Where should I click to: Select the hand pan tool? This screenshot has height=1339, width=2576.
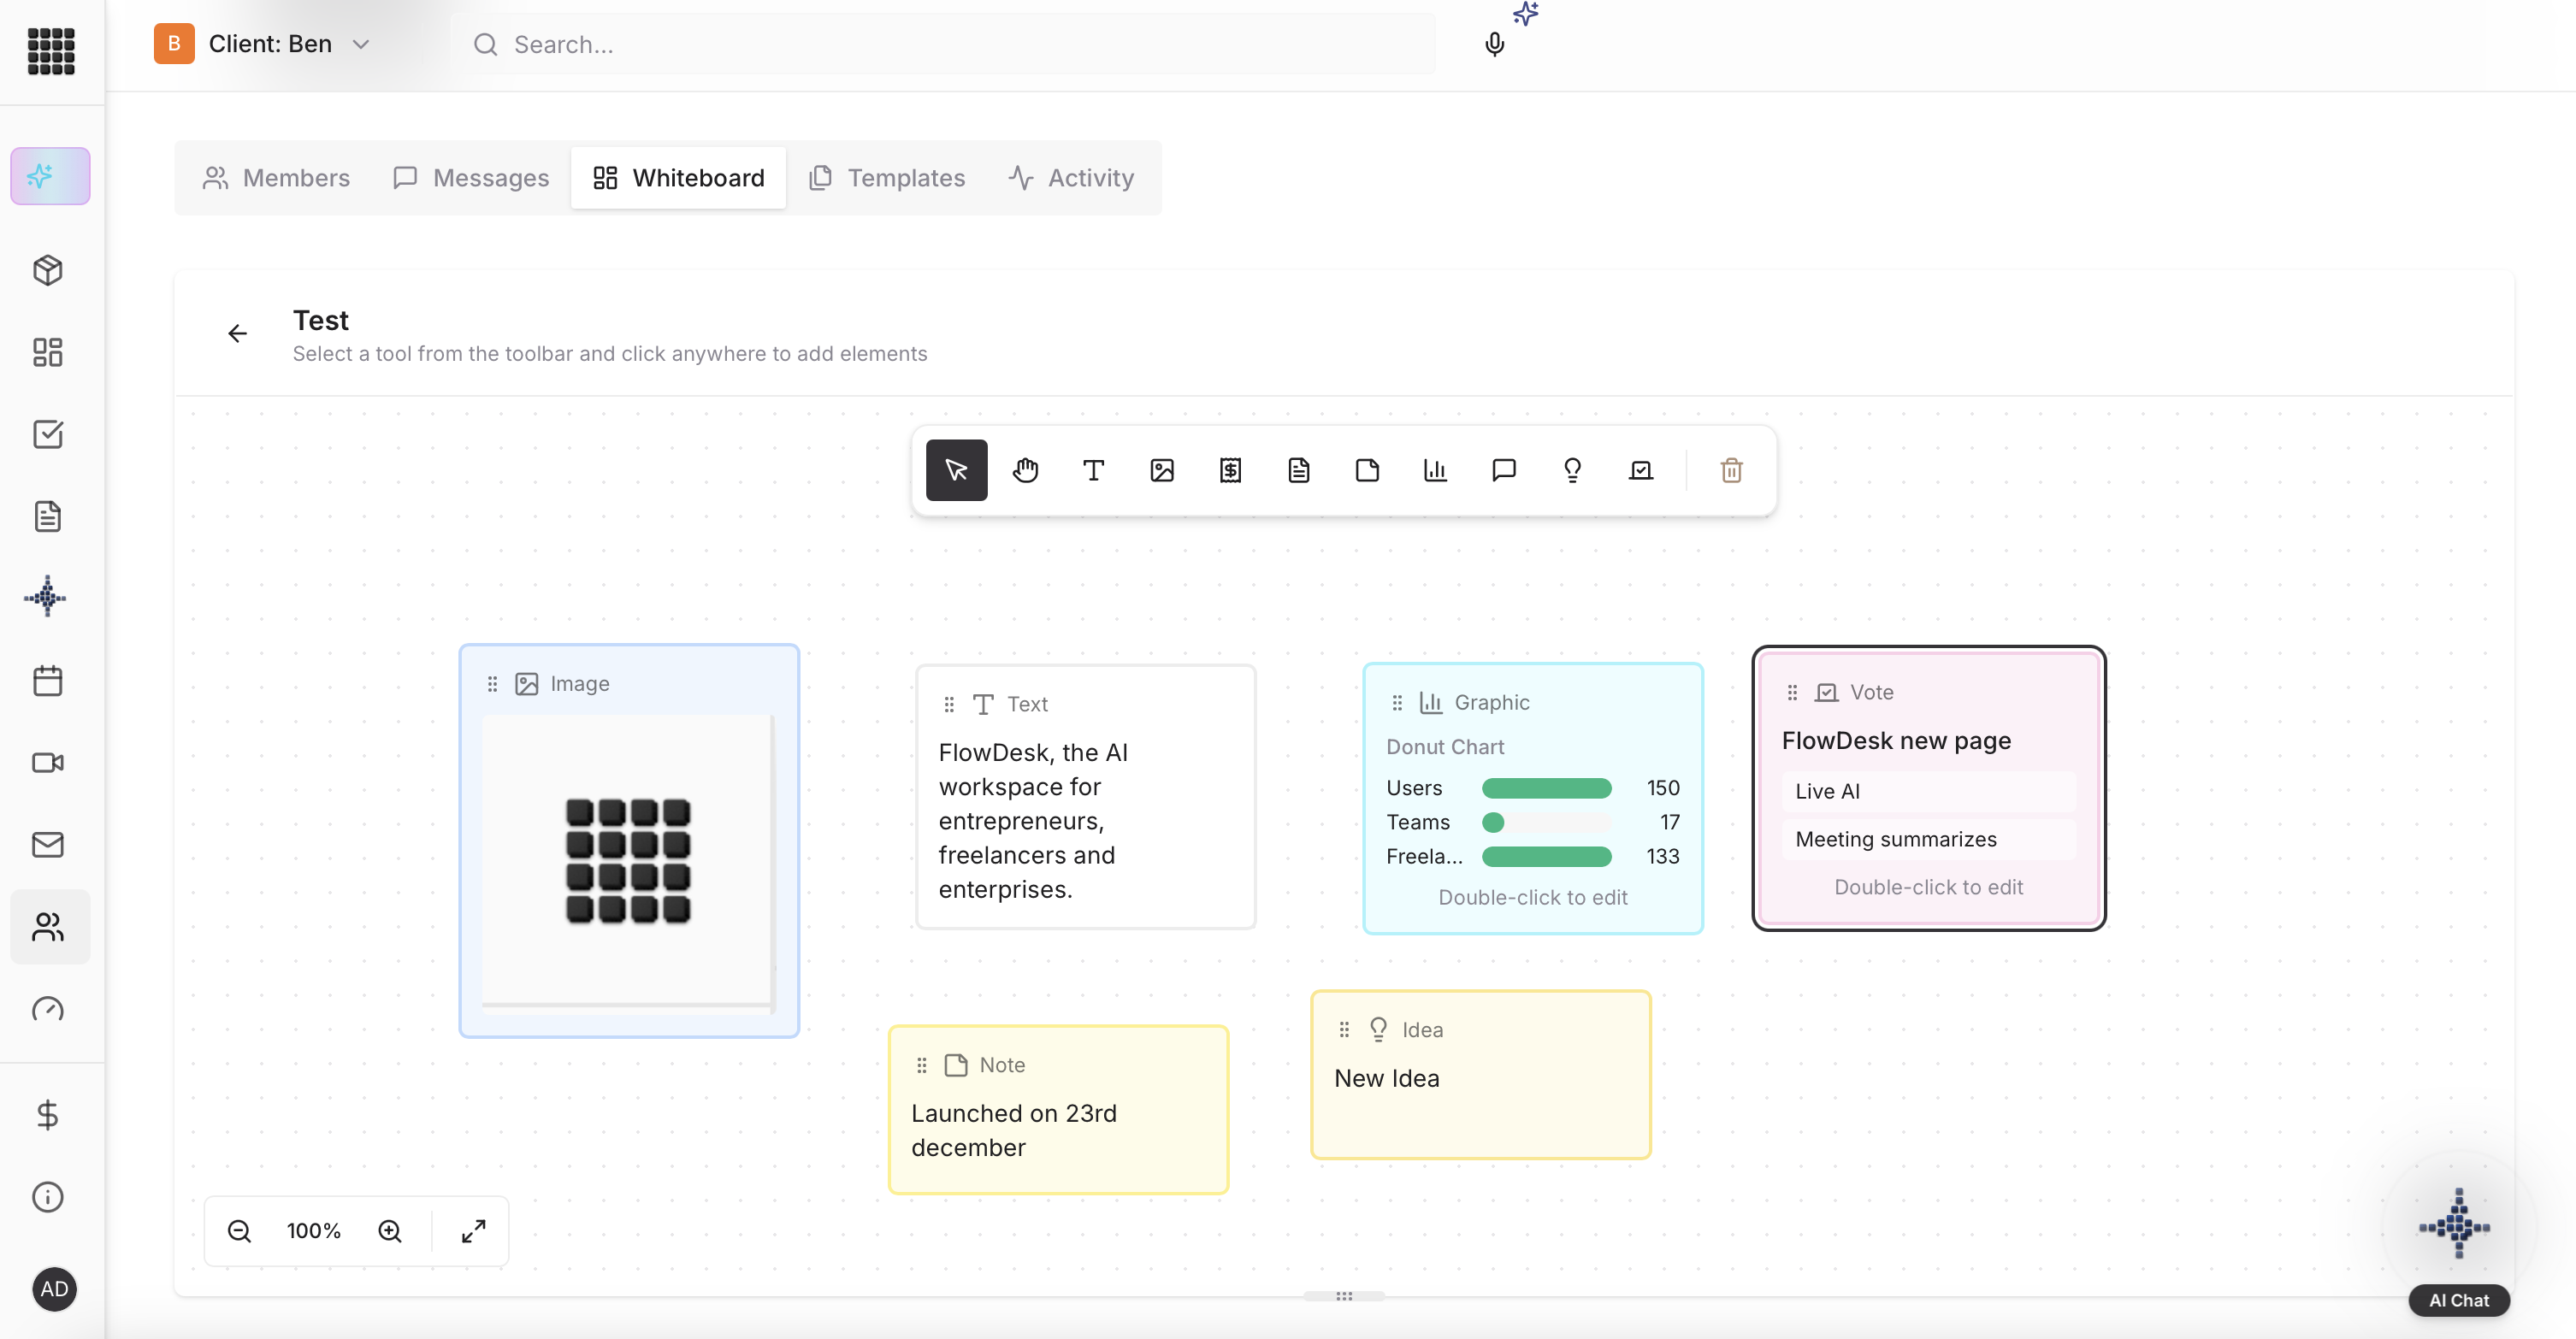(x=1025, y=470)
